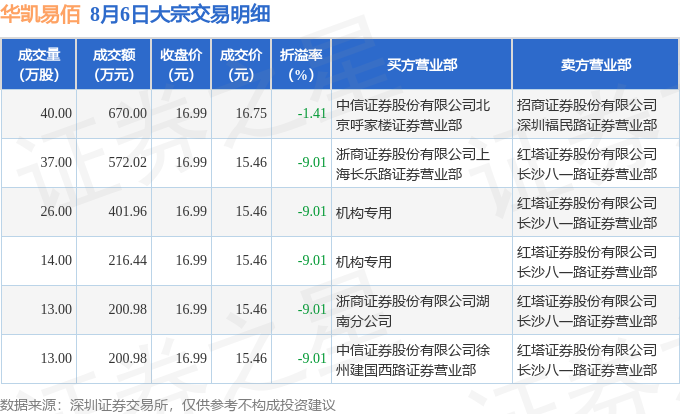Select buyer 浙商证券湖南分公司
This screenshot has height=414, width=680.
(x=413, y=311)
